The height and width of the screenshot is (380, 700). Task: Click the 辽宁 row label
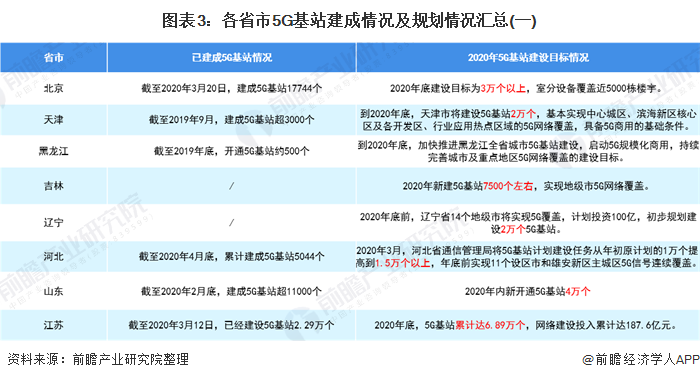click(54, 222)
